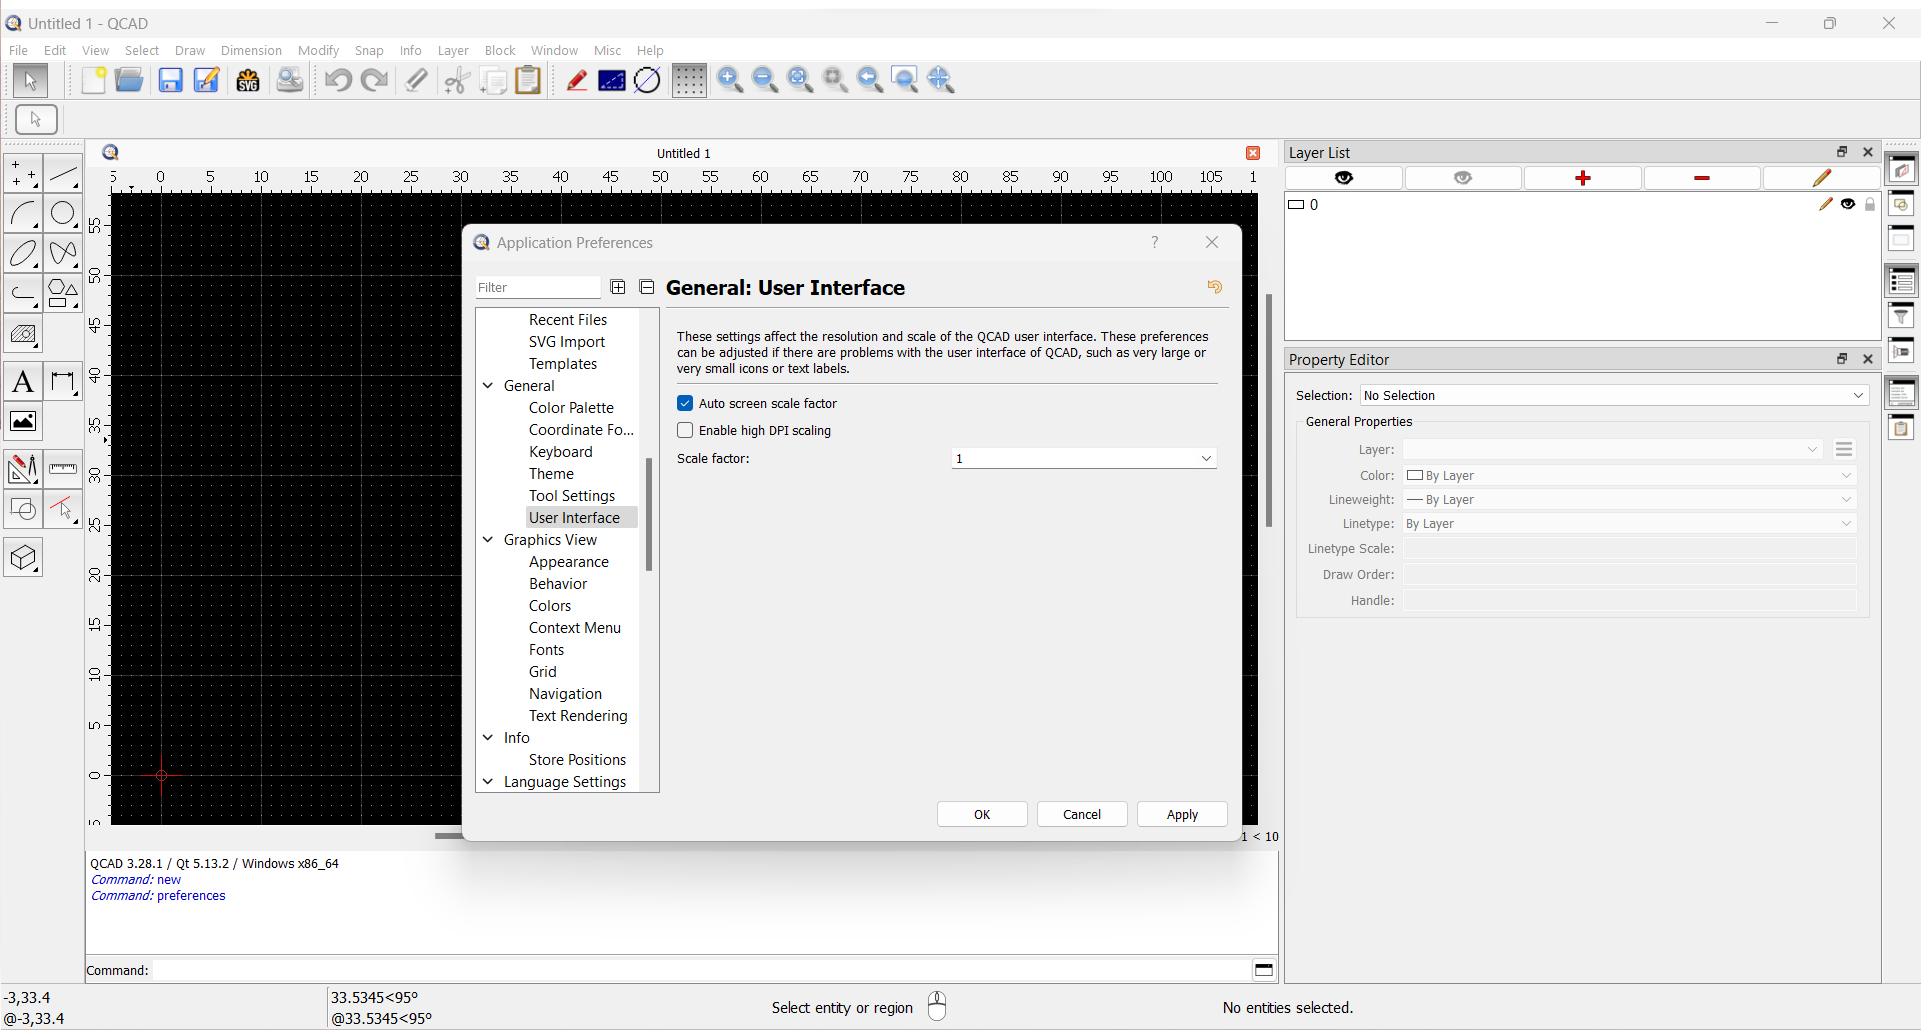Viewport: 1921px width, 1030px height.
Task: Click the Redo arrow icon
Action: 374,80
